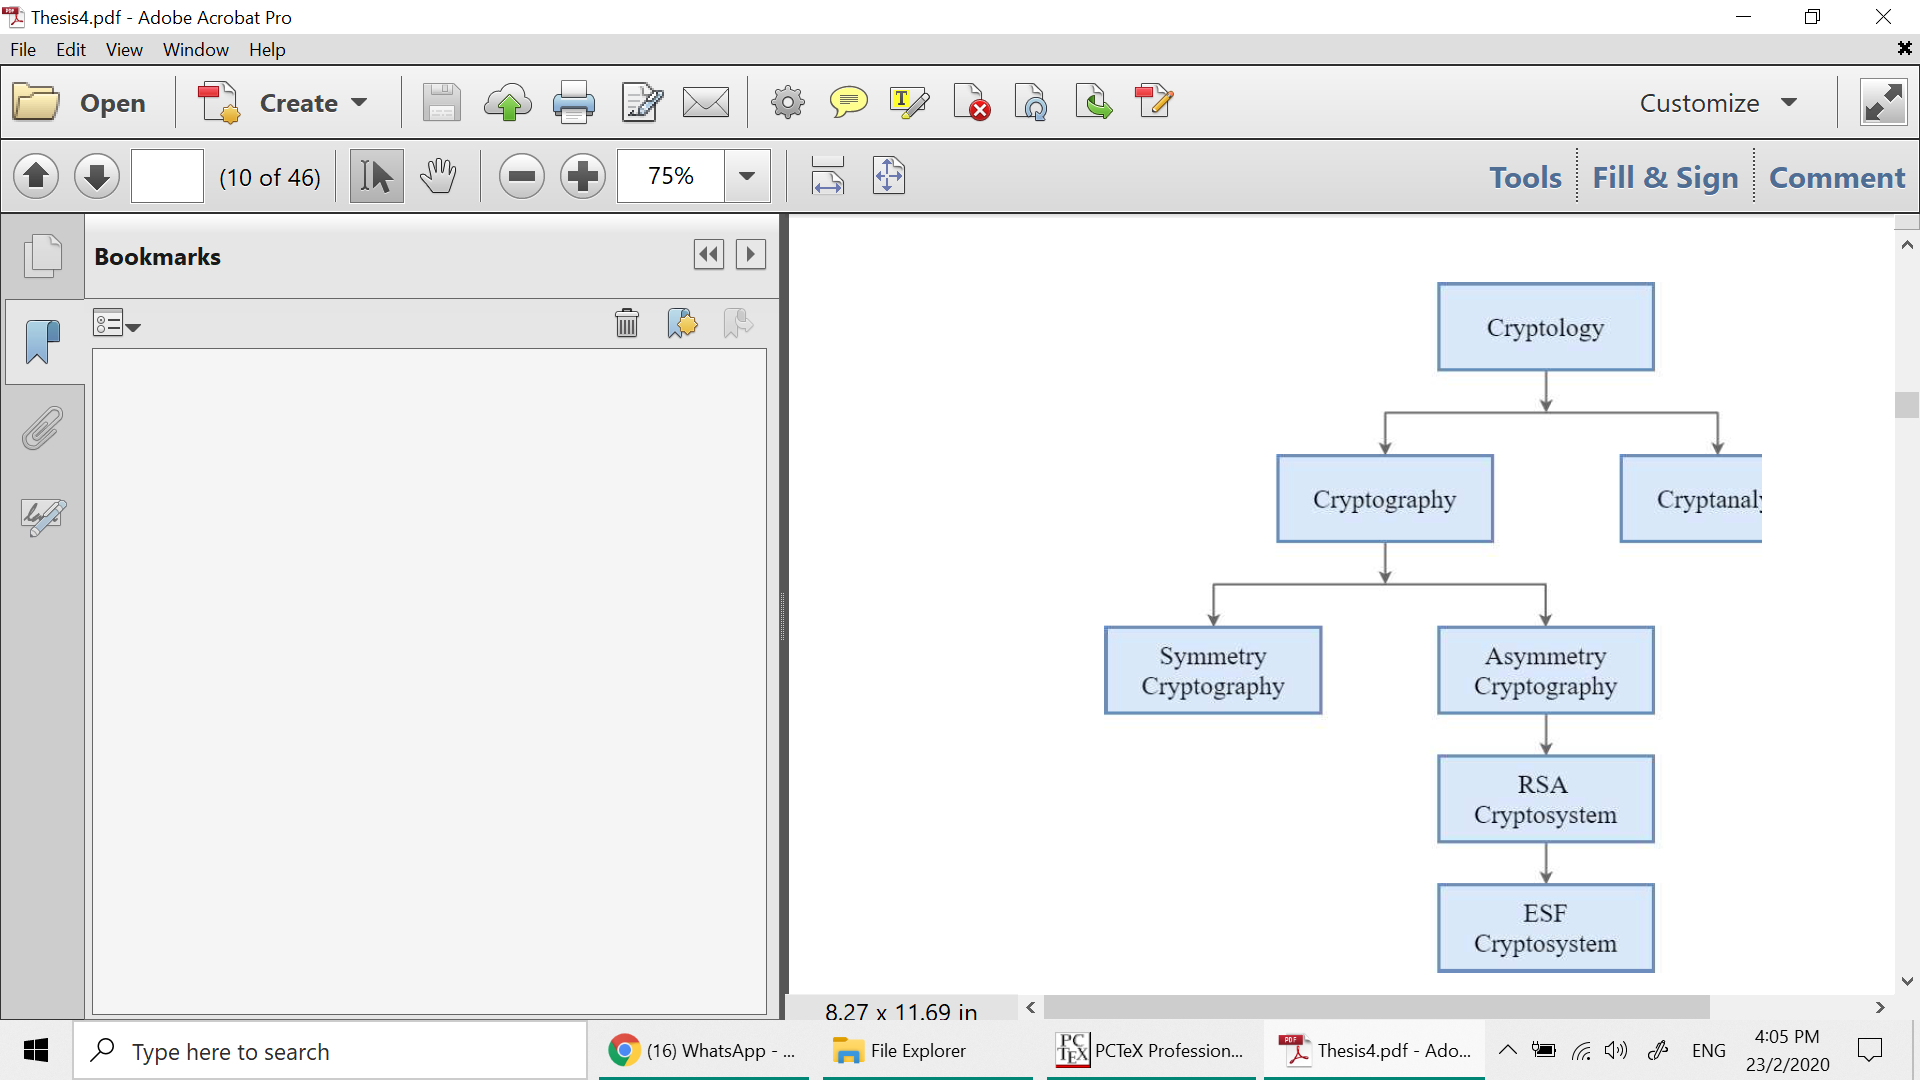Click the delete page icon
The width and height of the screenshot is (1920, 1080).
pos(971,102)
